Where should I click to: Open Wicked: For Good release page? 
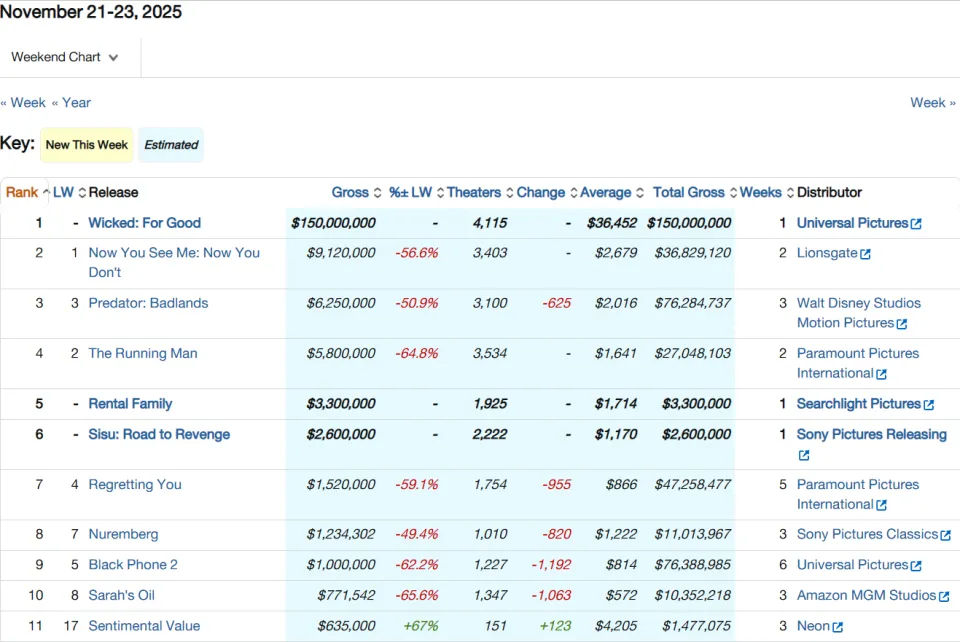144,223
